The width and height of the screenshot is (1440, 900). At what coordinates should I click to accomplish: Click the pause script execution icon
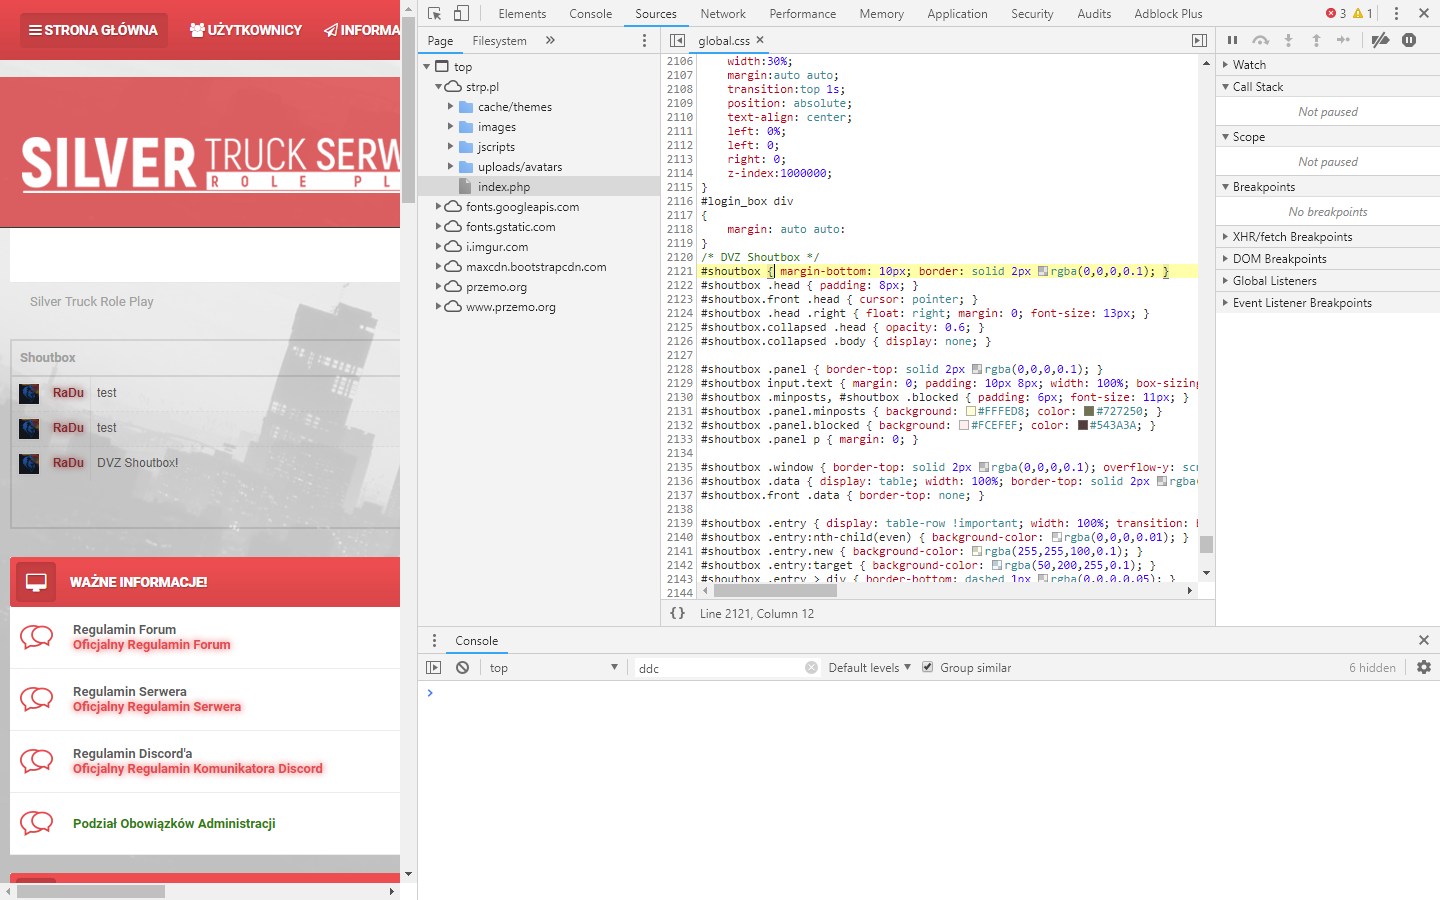pos(1232,40)
